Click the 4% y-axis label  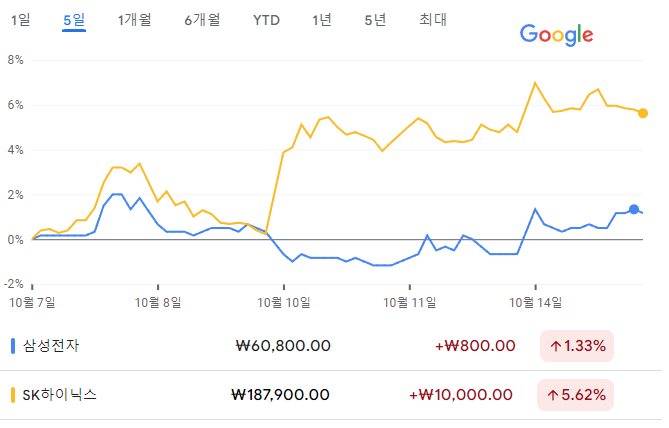[x=15, y=150]
